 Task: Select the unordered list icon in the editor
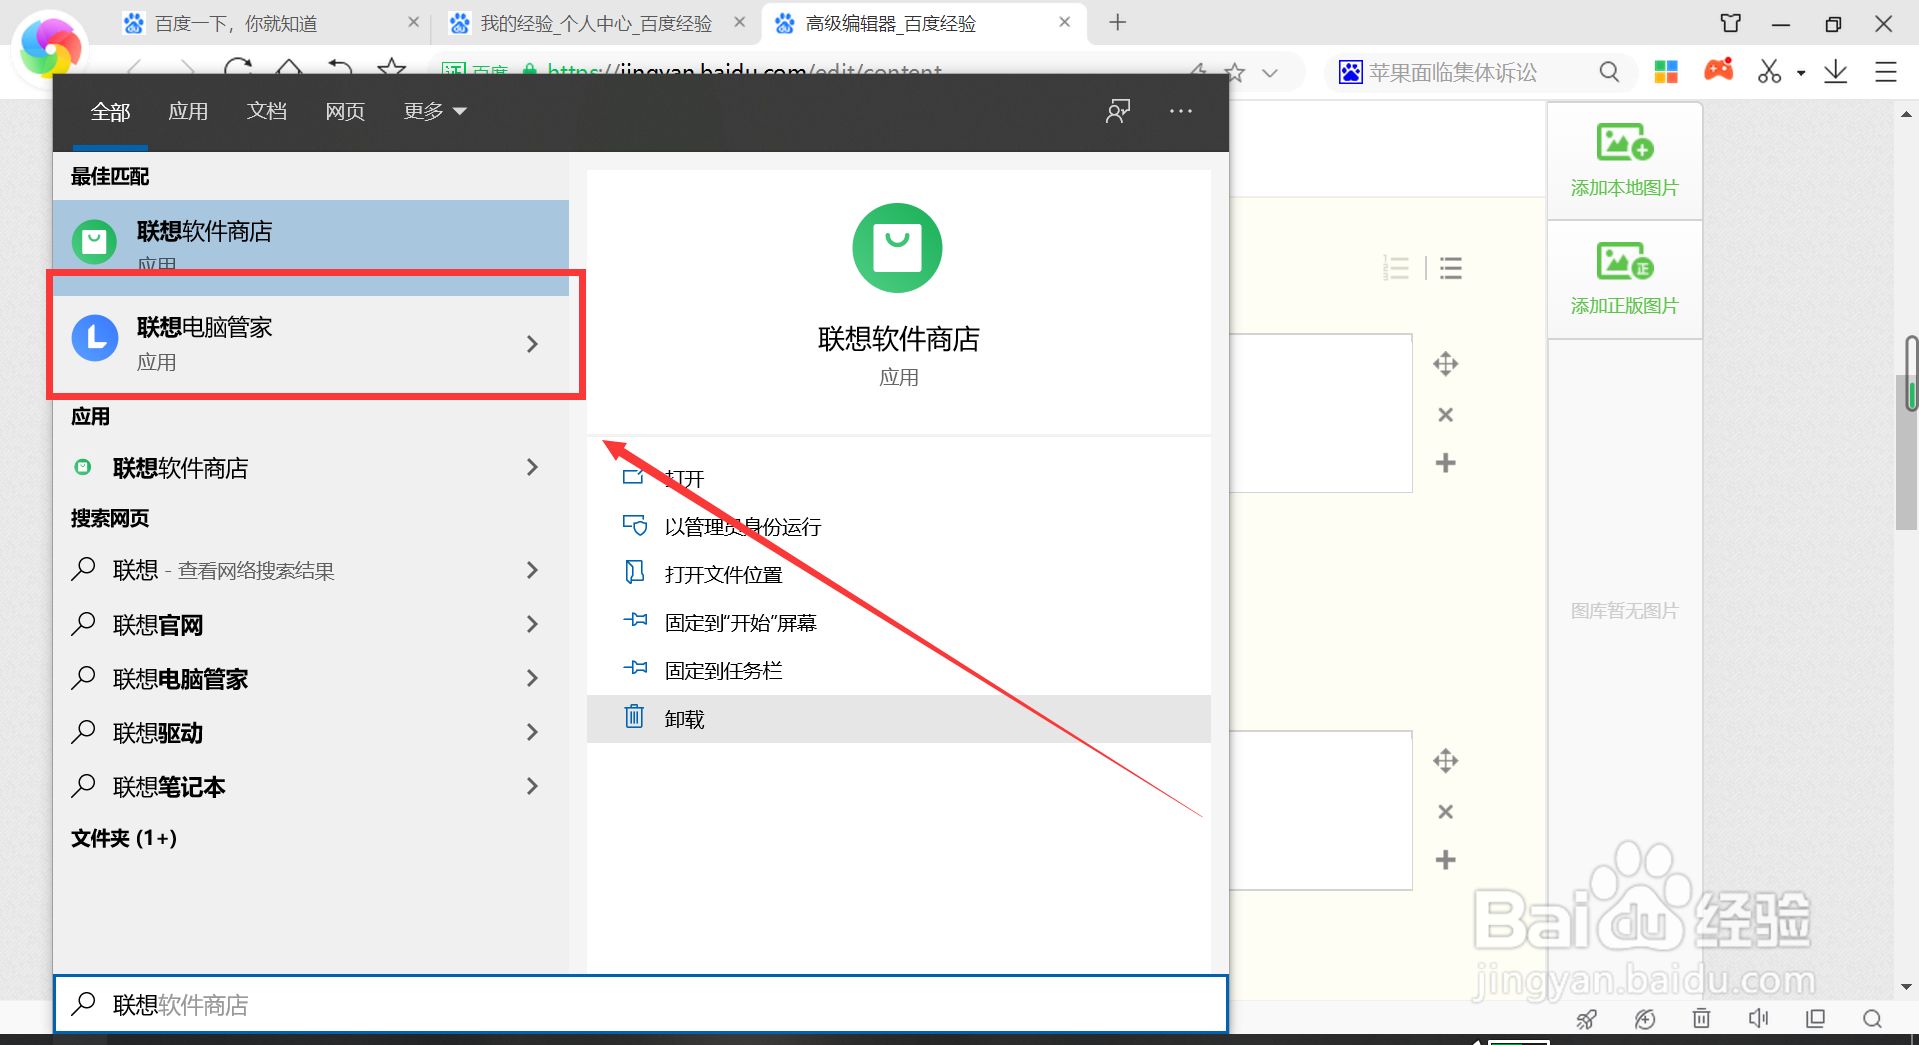(x=1450, y=267)
